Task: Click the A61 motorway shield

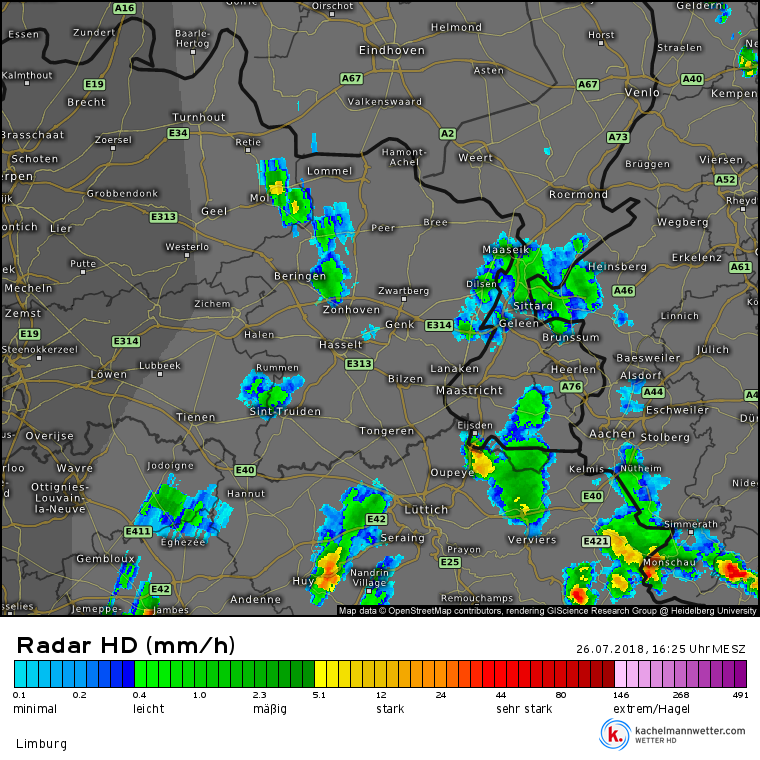Action: click(740, 267)
